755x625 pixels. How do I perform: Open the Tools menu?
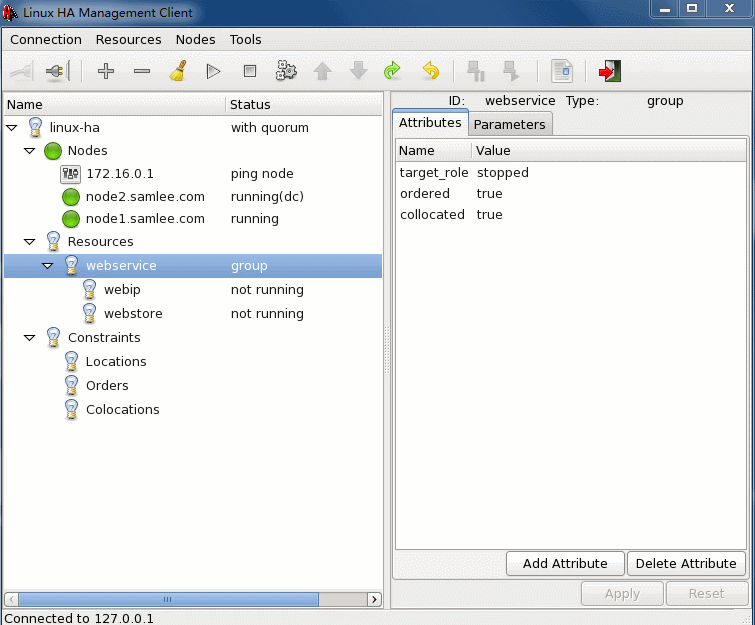pyautogui.click(x=246, y=39)
